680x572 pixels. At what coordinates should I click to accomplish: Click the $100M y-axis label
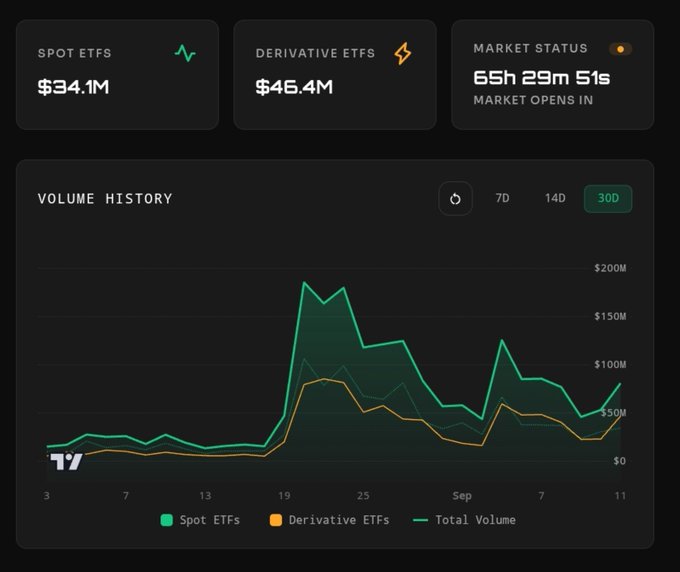pyautogui.click(x=610, y=364)
